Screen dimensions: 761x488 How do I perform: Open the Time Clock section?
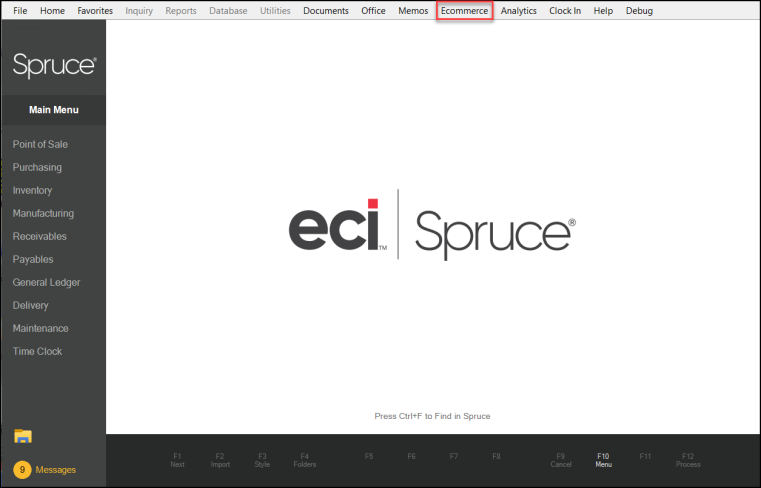coord(37,351)
